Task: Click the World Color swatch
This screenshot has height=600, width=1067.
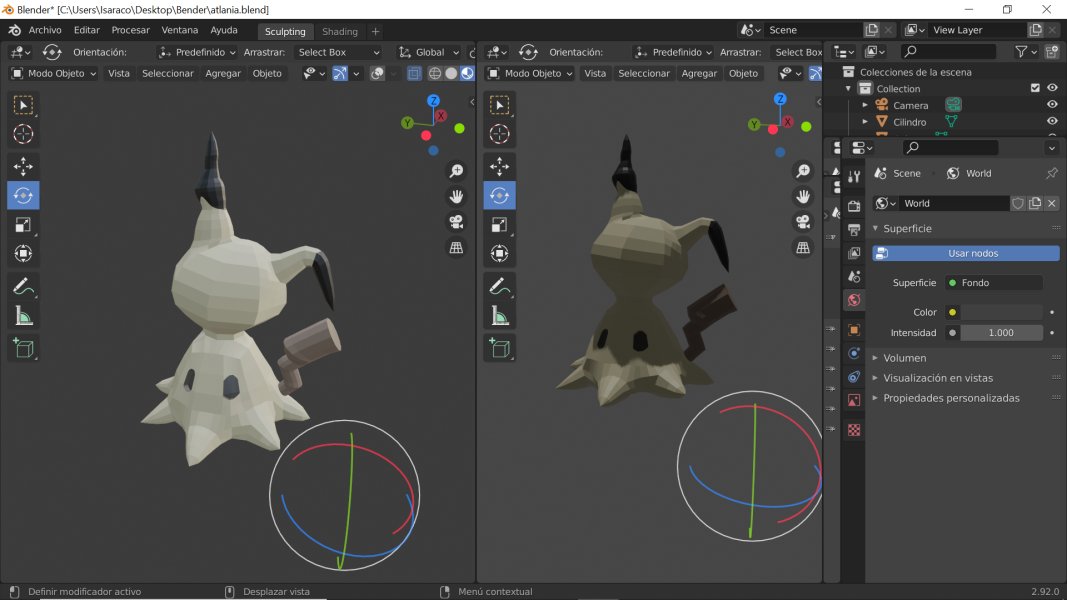Action: point(1001,312)
